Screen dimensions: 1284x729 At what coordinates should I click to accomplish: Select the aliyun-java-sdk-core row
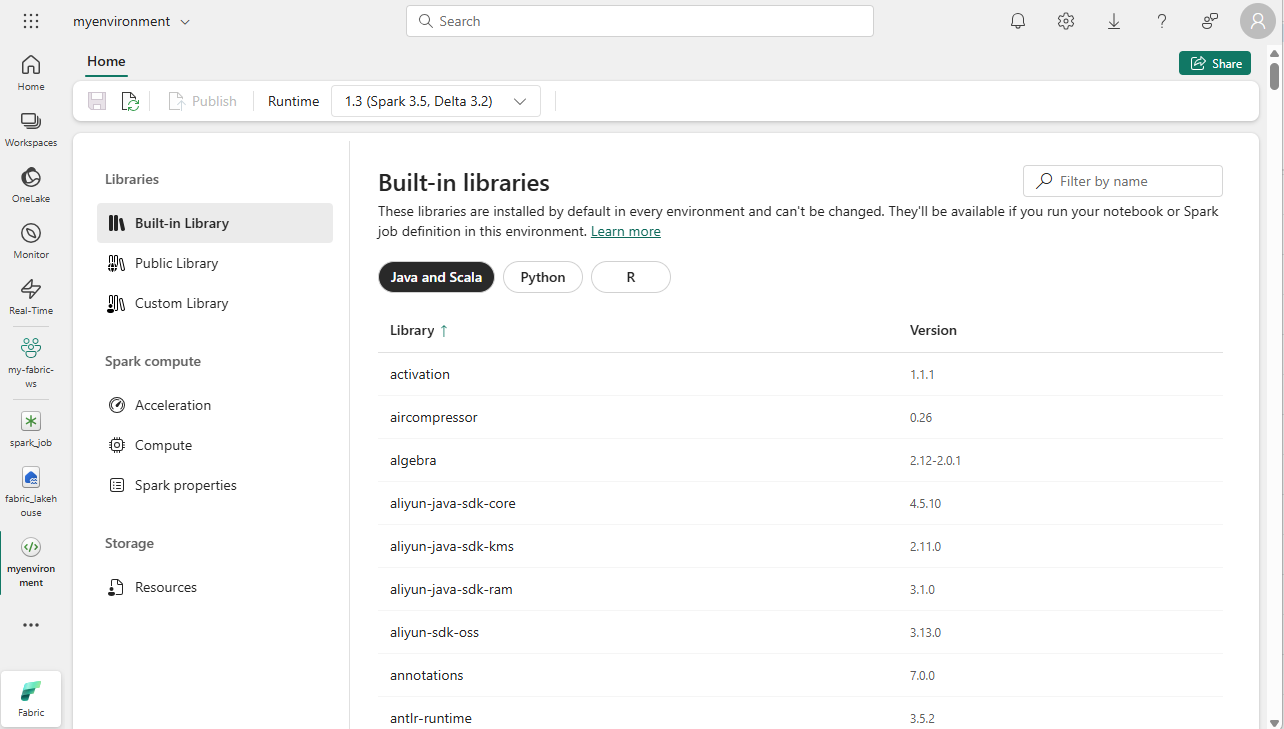(x=800, y=503)
